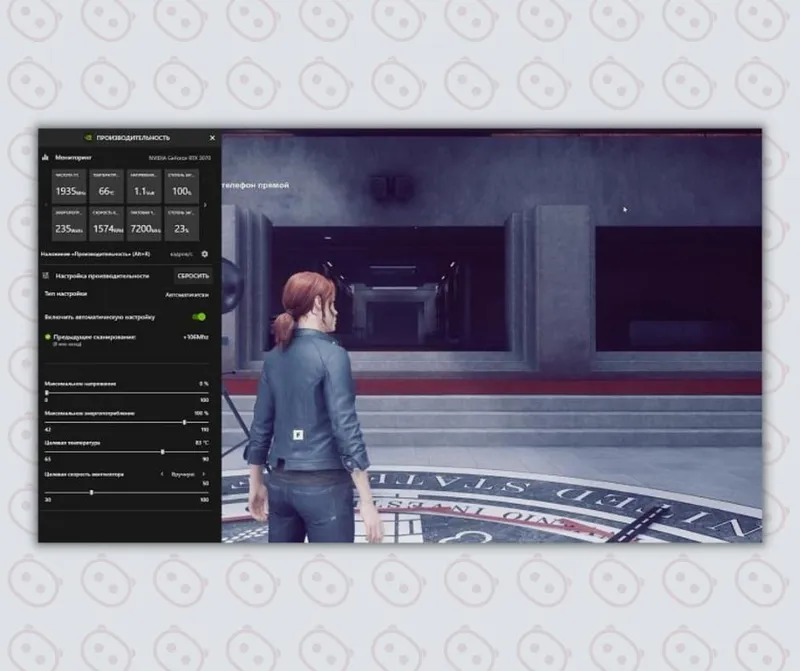800x671 pixels.
Task: Select the 1574 fan speed tile
Action: (x=107, y=223)
